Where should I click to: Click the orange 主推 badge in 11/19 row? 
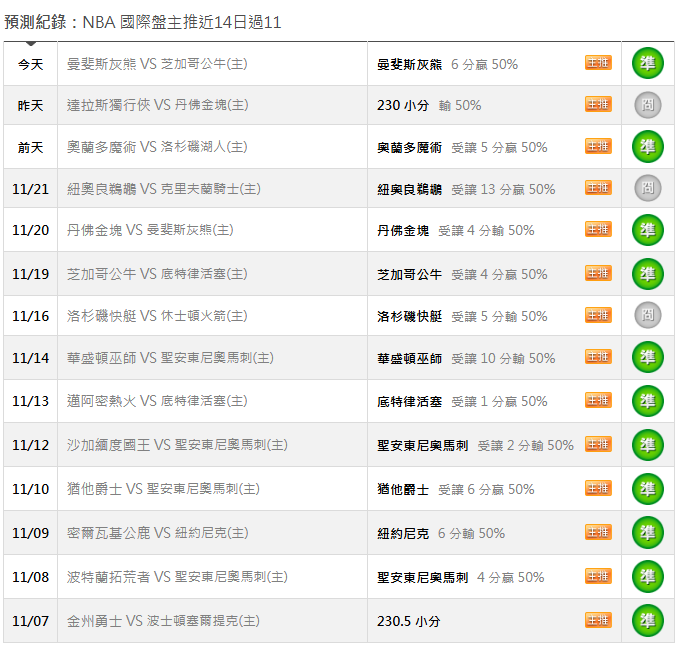pos(598,273)
